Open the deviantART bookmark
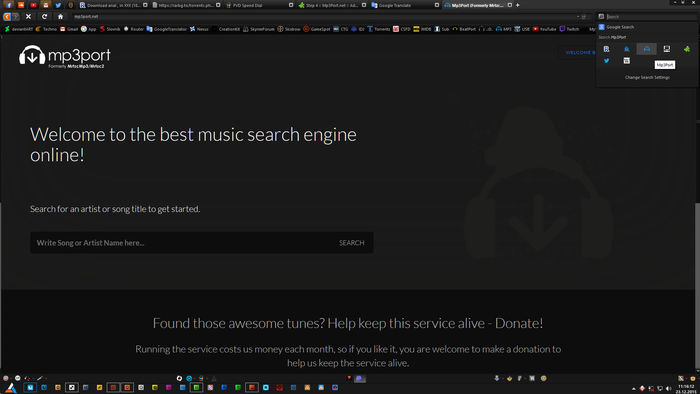This screenshot has width=700, height=394. point(19,29)
